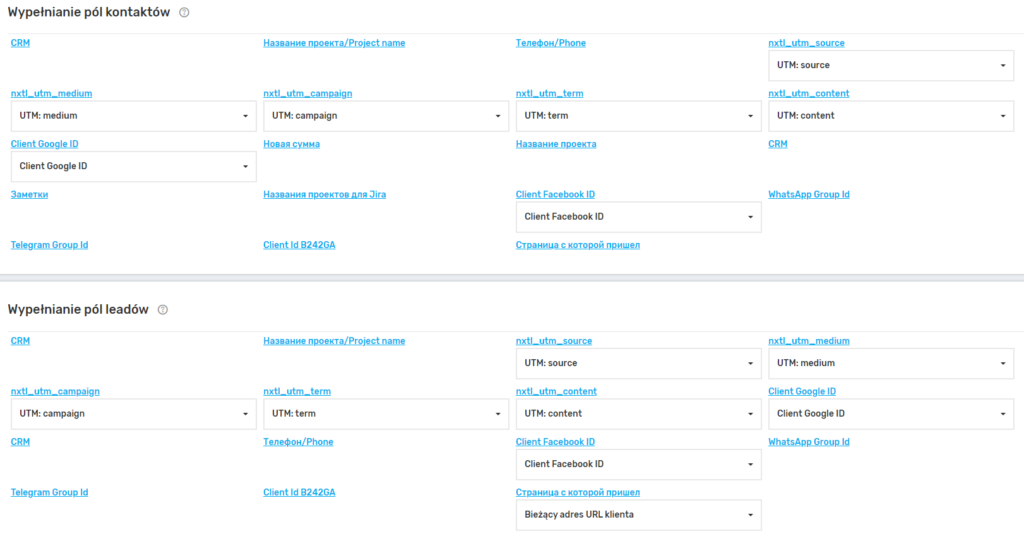
Task: Click Телефон/Phone link in leads section
Action: tap(298, 442)
